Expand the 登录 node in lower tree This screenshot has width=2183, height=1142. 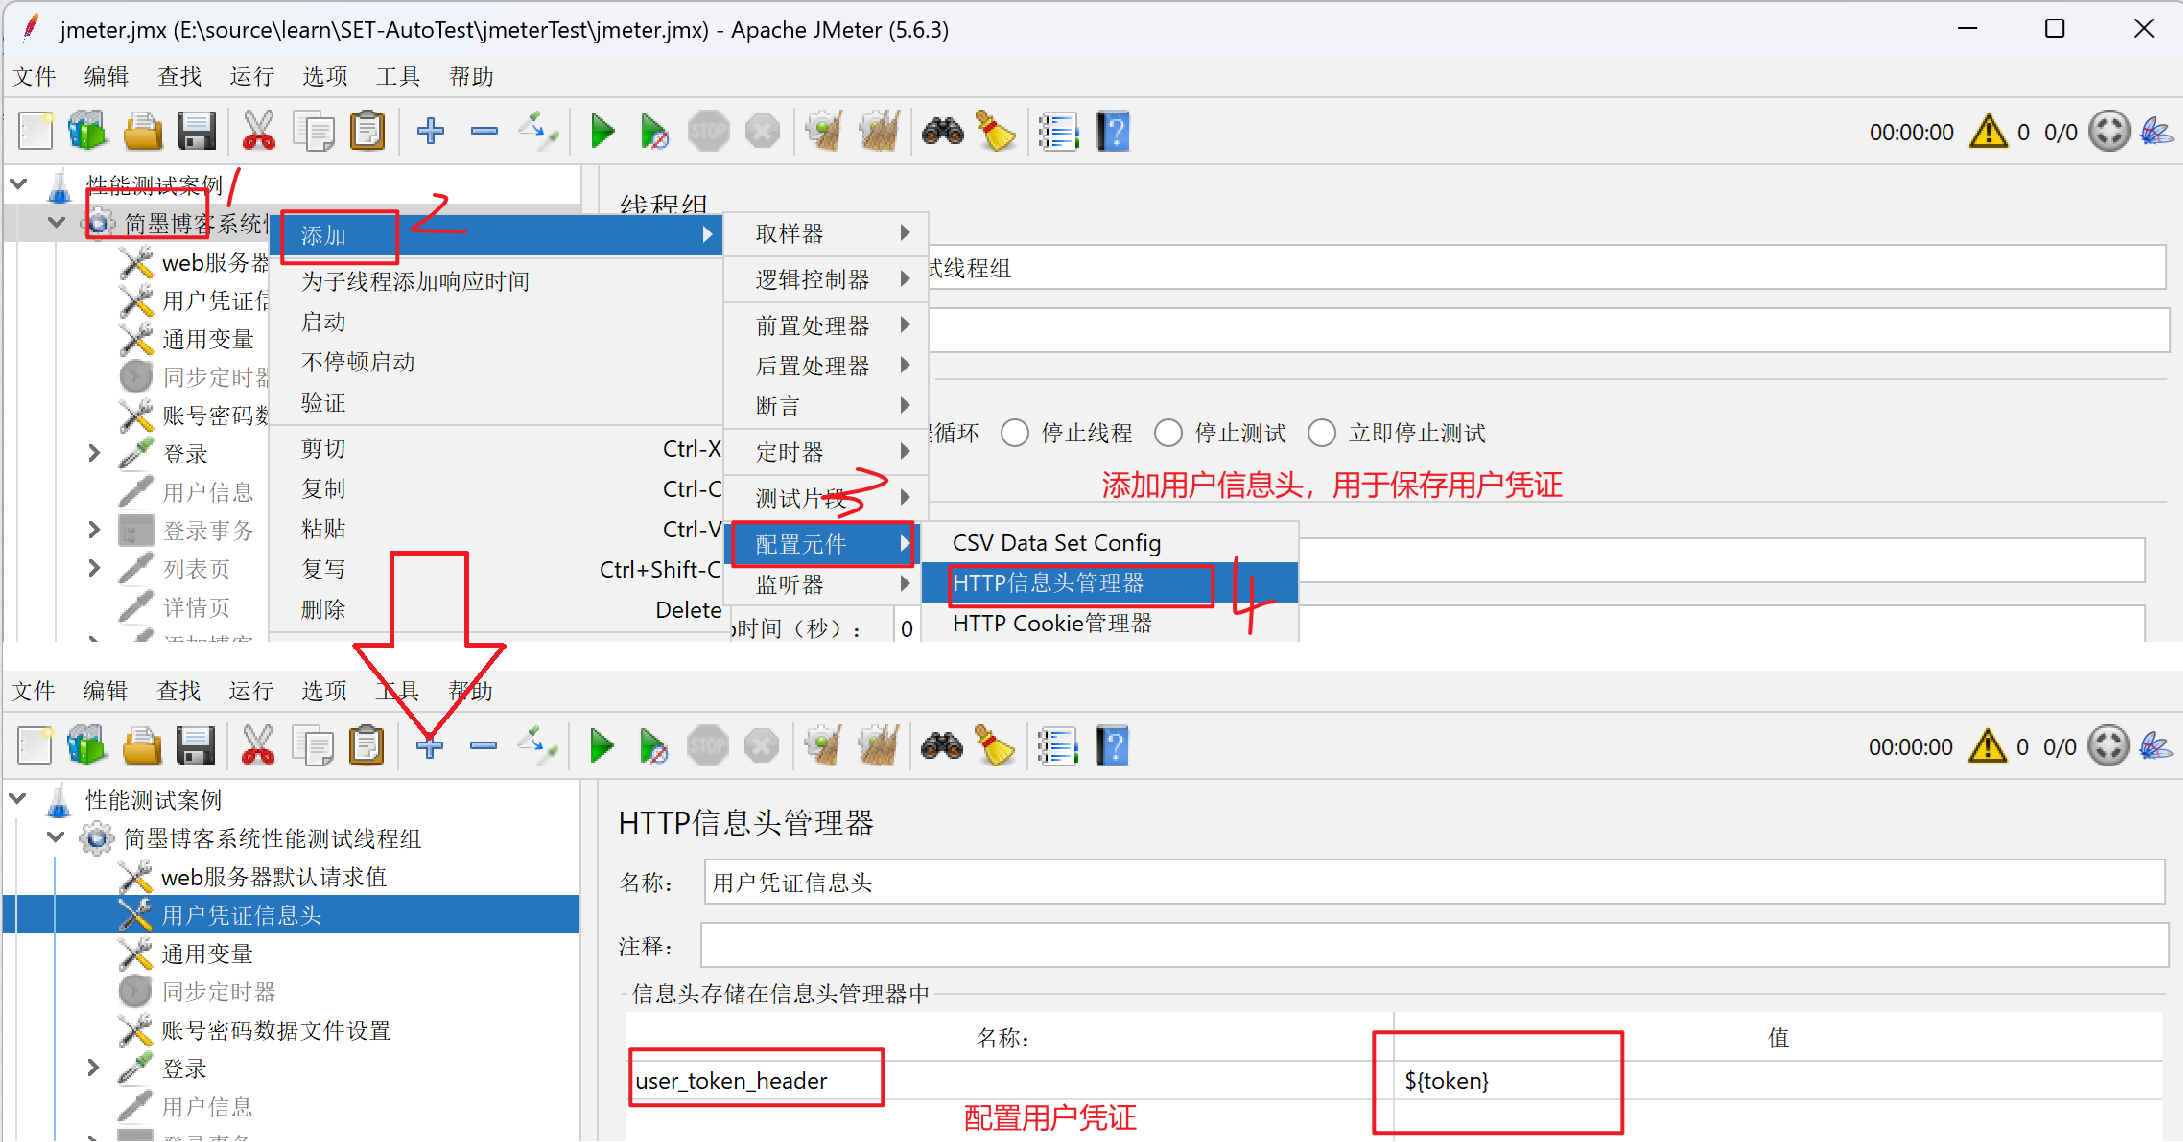94,1068
